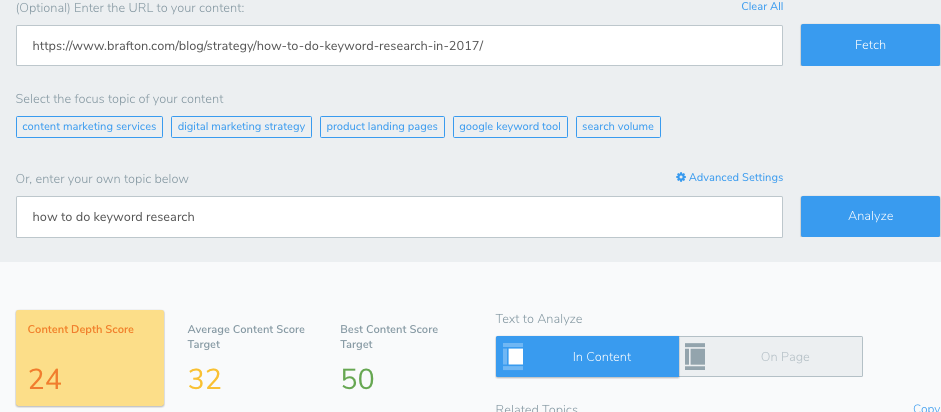941x412 pixels.
Task: Click the topic field containing 'how to do keyword research'
Action: pyautogui.click(x=399, y=217)
